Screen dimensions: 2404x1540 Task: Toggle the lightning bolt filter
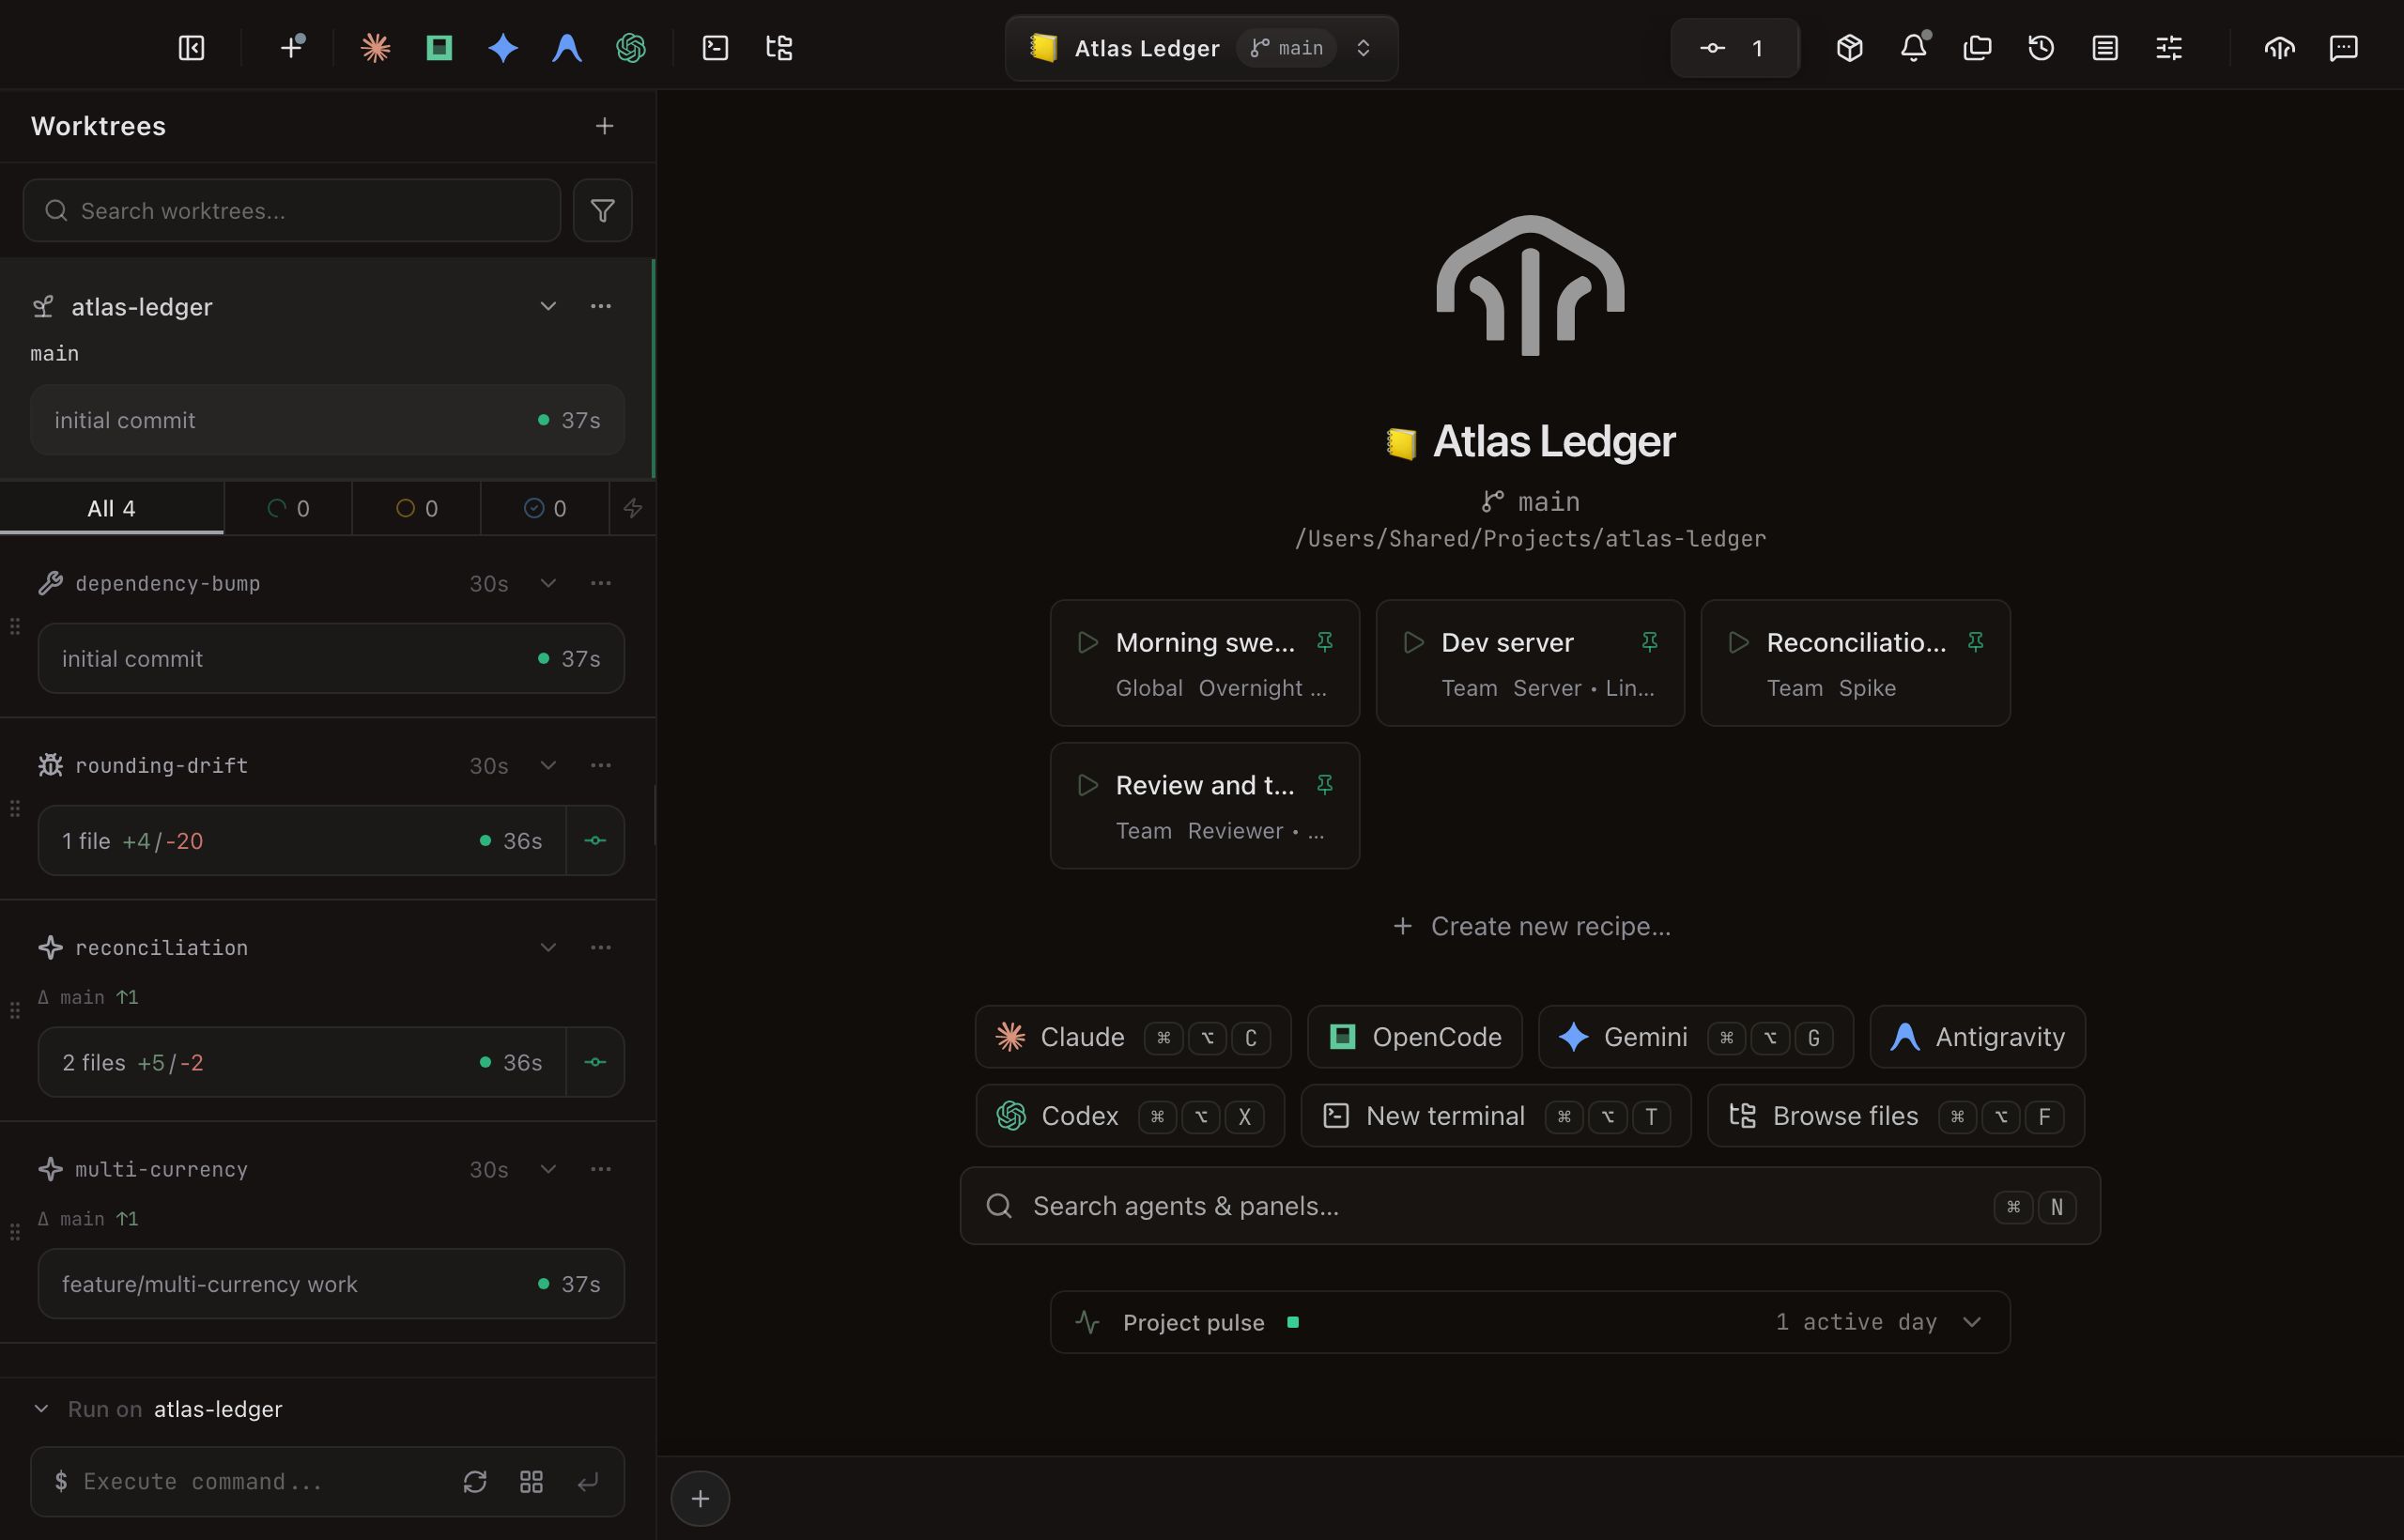click(x=633, y=508)
